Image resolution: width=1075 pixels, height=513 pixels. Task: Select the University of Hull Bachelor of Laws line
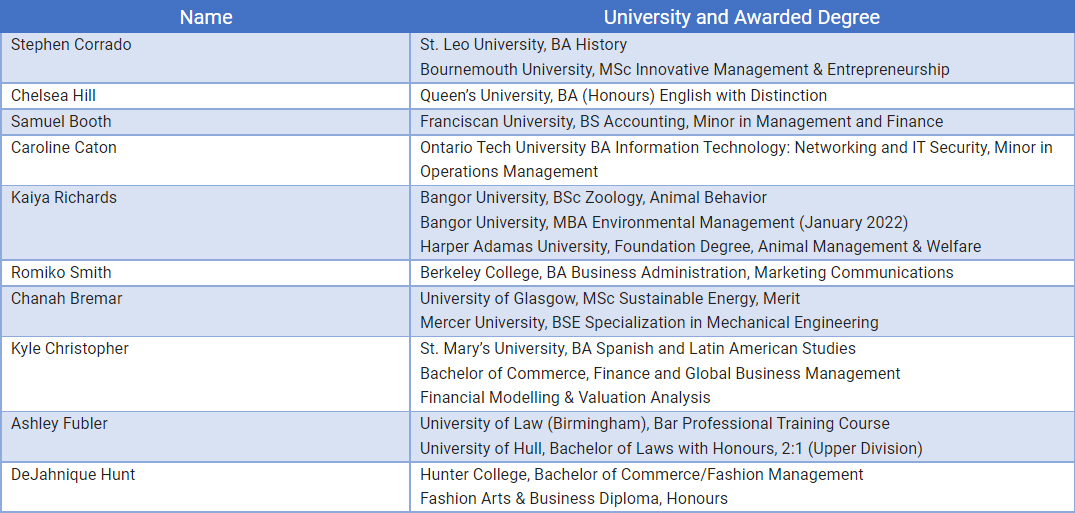pos(670,449)
